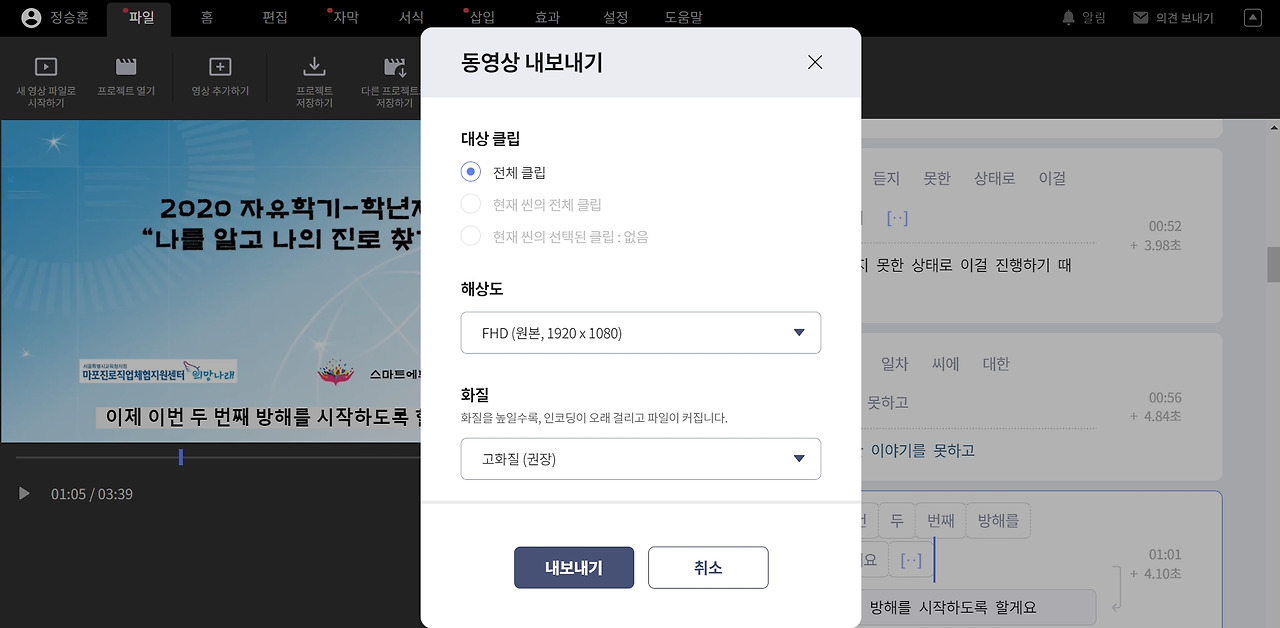Collapse the toolbar with the top-right arrow
The width and height of the screenshot is (1280, 628).
pyautogui.click(x=1253, y=16)
